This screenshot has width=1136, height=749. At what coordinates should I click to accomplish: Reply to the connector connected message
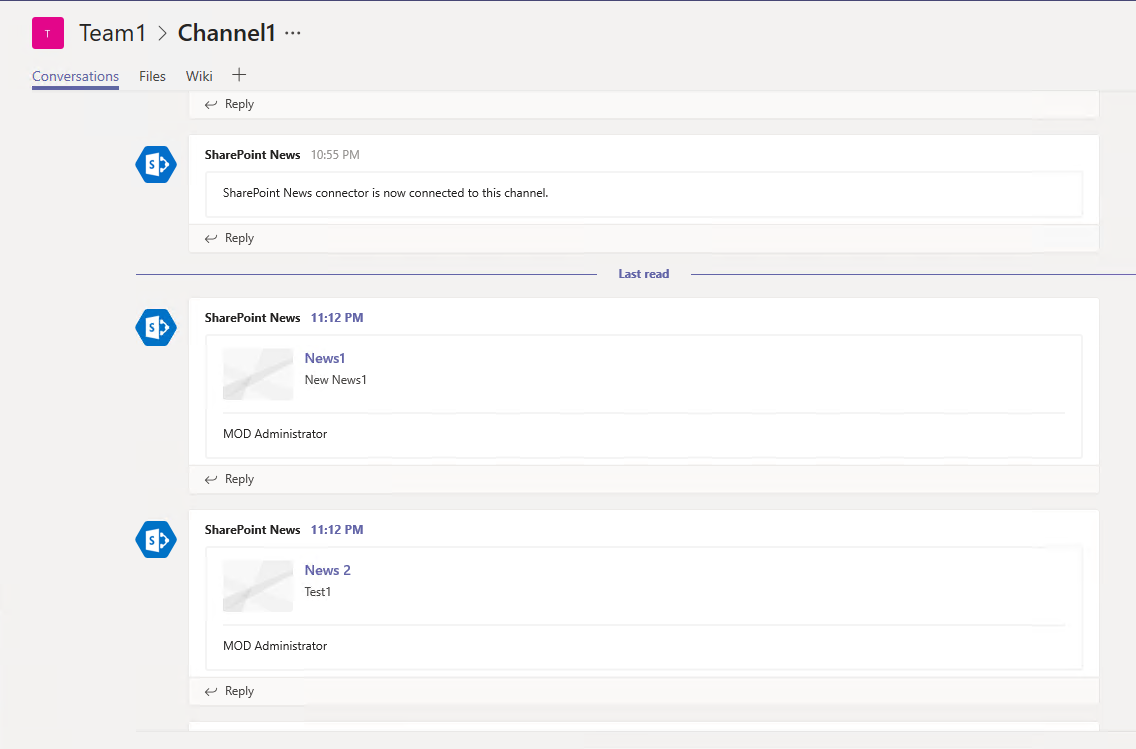(x=229, y=238)
